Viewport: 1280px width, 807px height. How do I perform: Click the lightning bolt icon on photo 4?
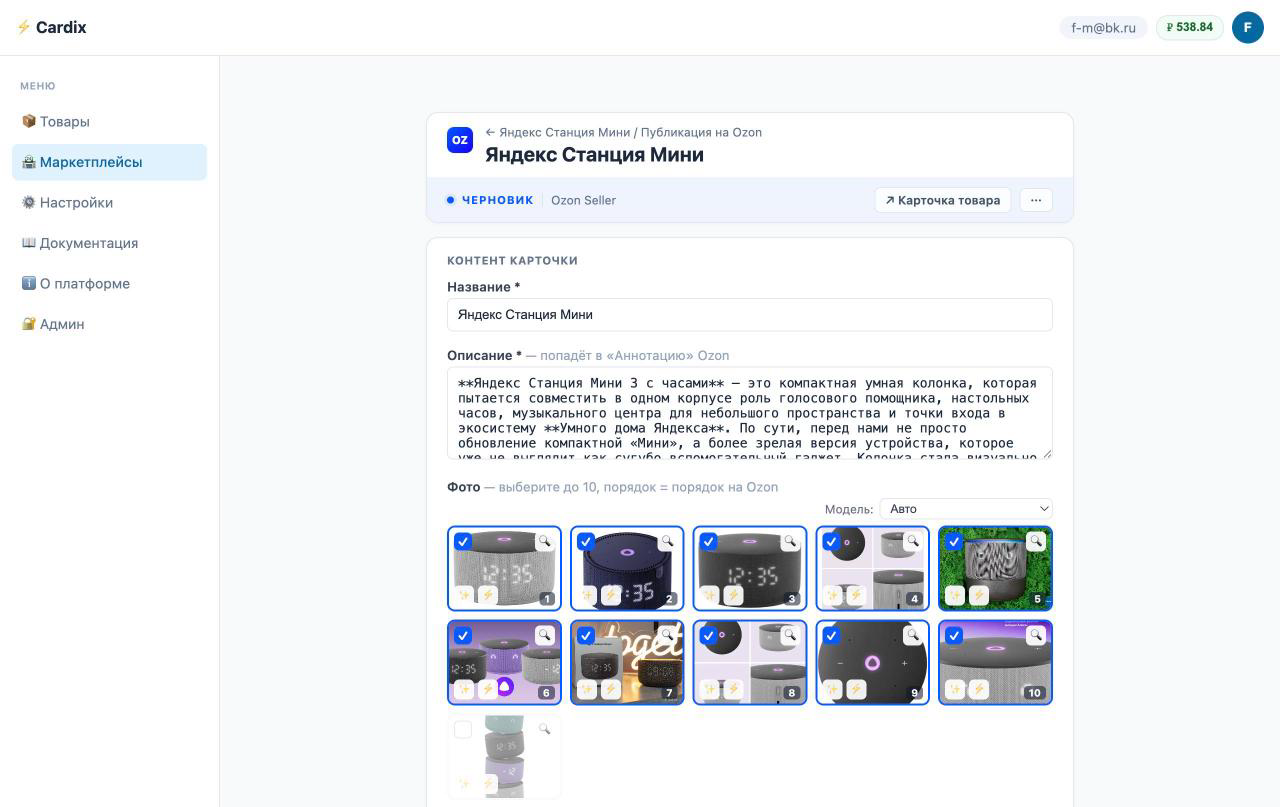pyautogui.click(x=857, y=595)
